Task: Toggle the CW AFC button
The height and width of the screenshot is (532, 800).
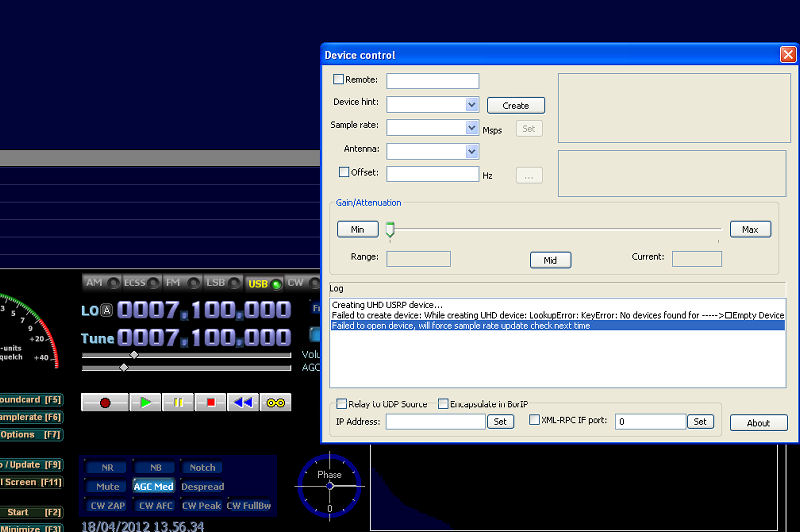Action: point(156,505)
